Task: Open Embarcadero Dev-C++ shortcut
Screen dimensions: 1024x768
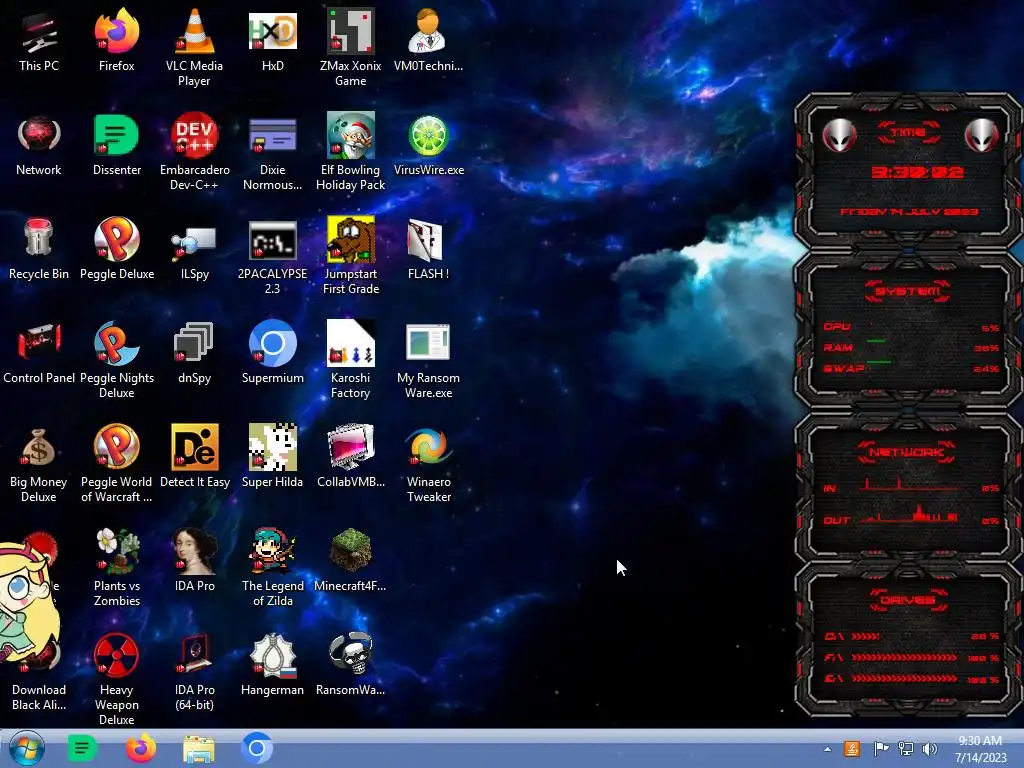Action: click(x=194, y=152)
